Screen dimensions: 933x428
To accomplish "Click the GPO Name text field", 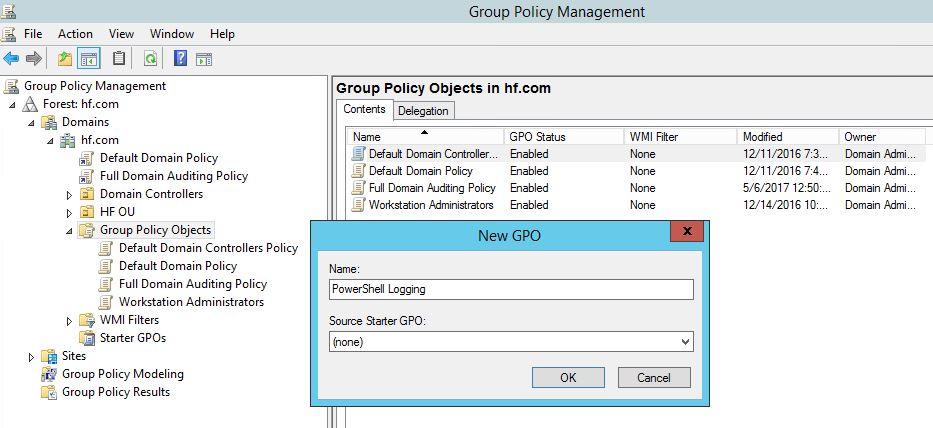I will click(510, 289).
